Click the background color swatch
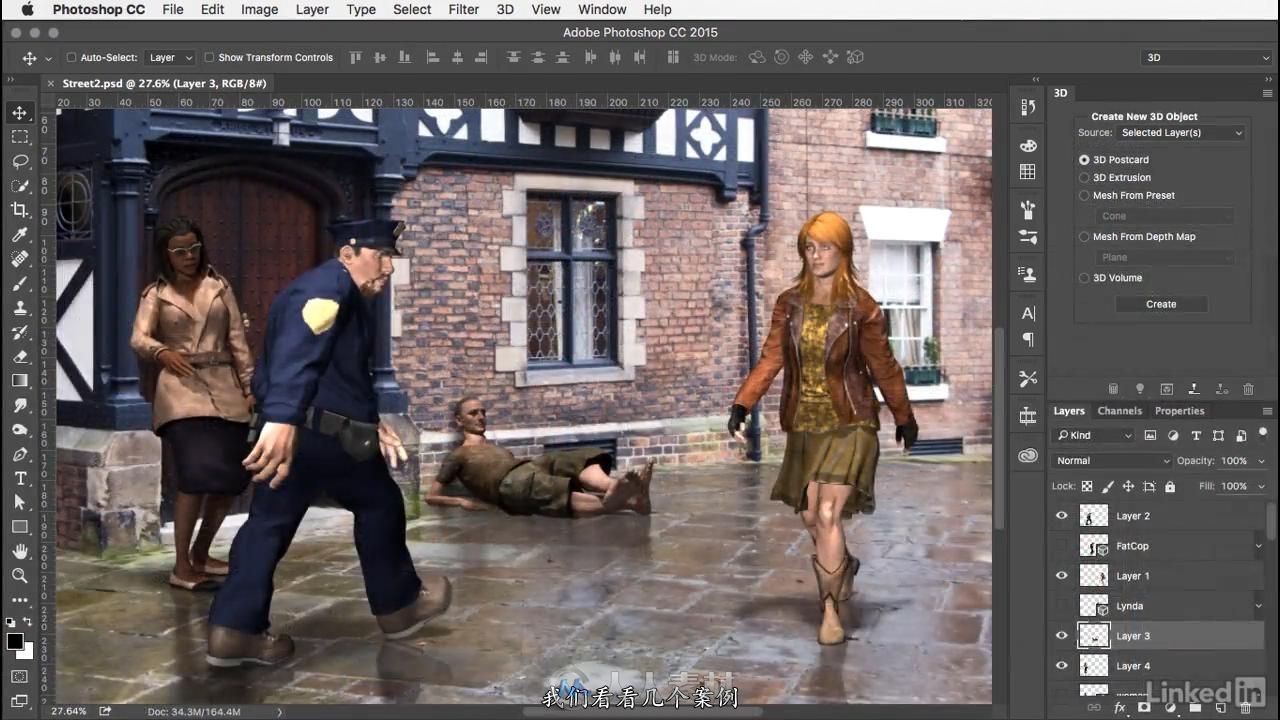 click(x=27, y=651)
